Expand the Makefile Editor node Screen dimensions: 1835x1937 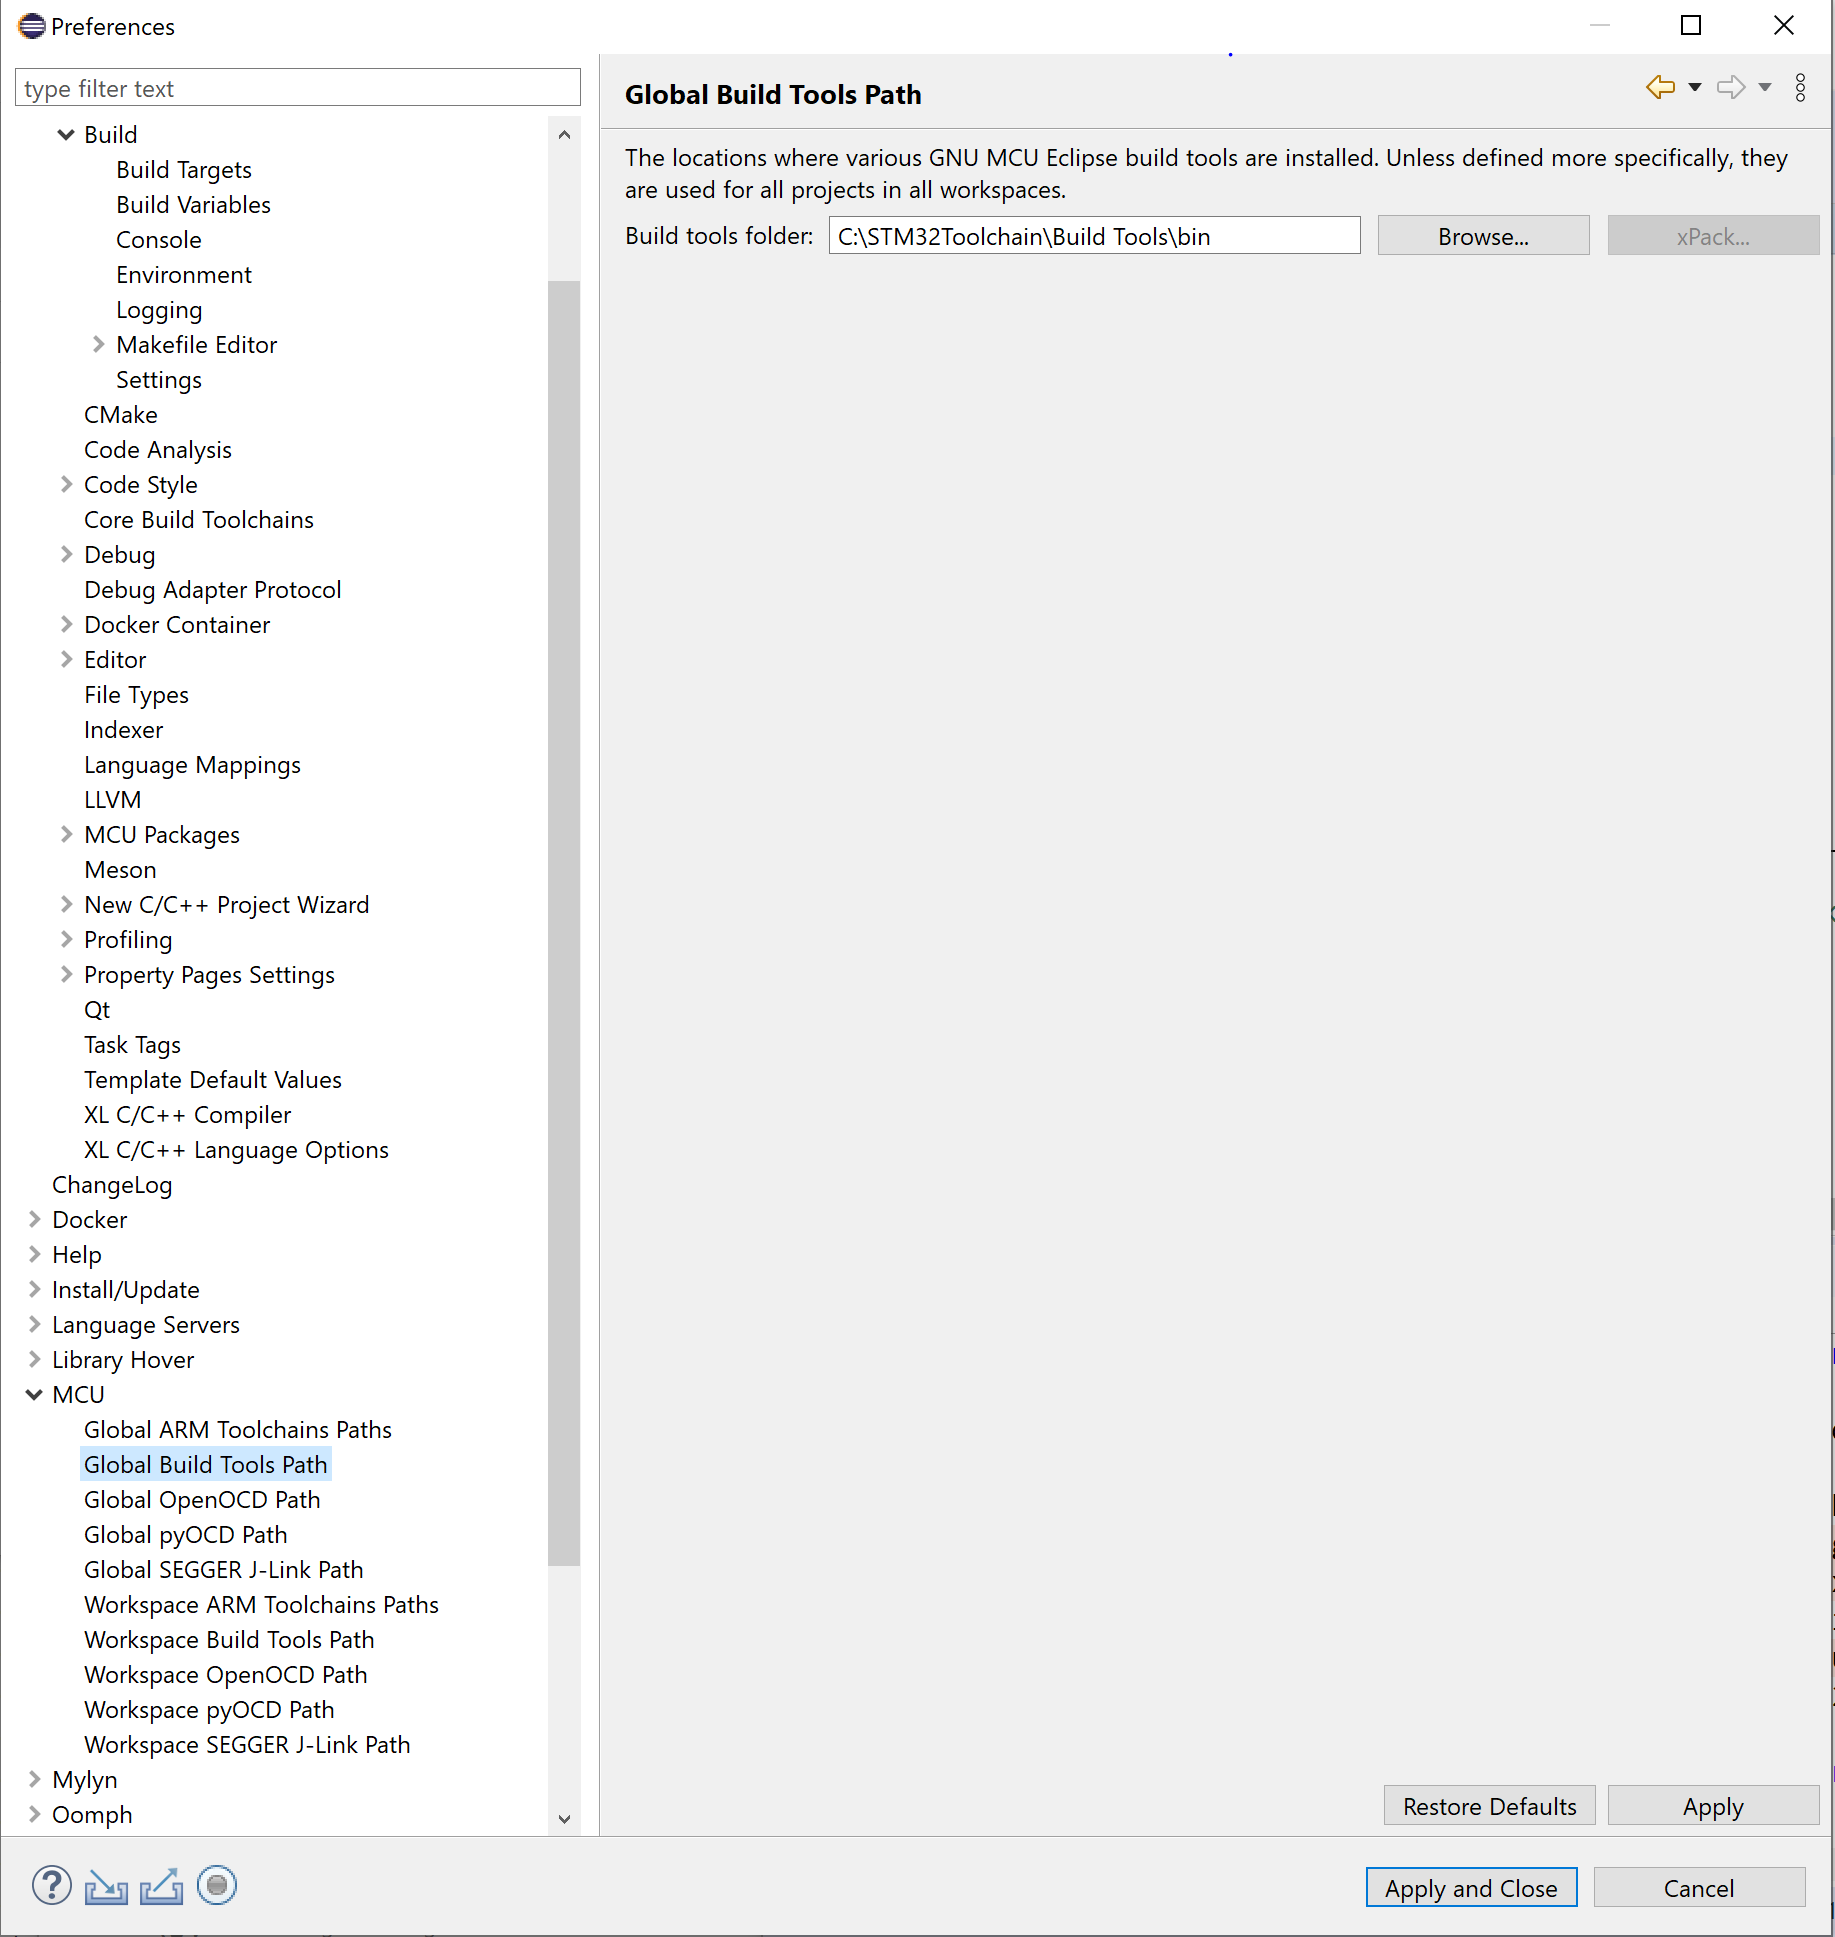click(x=98, y=344)
